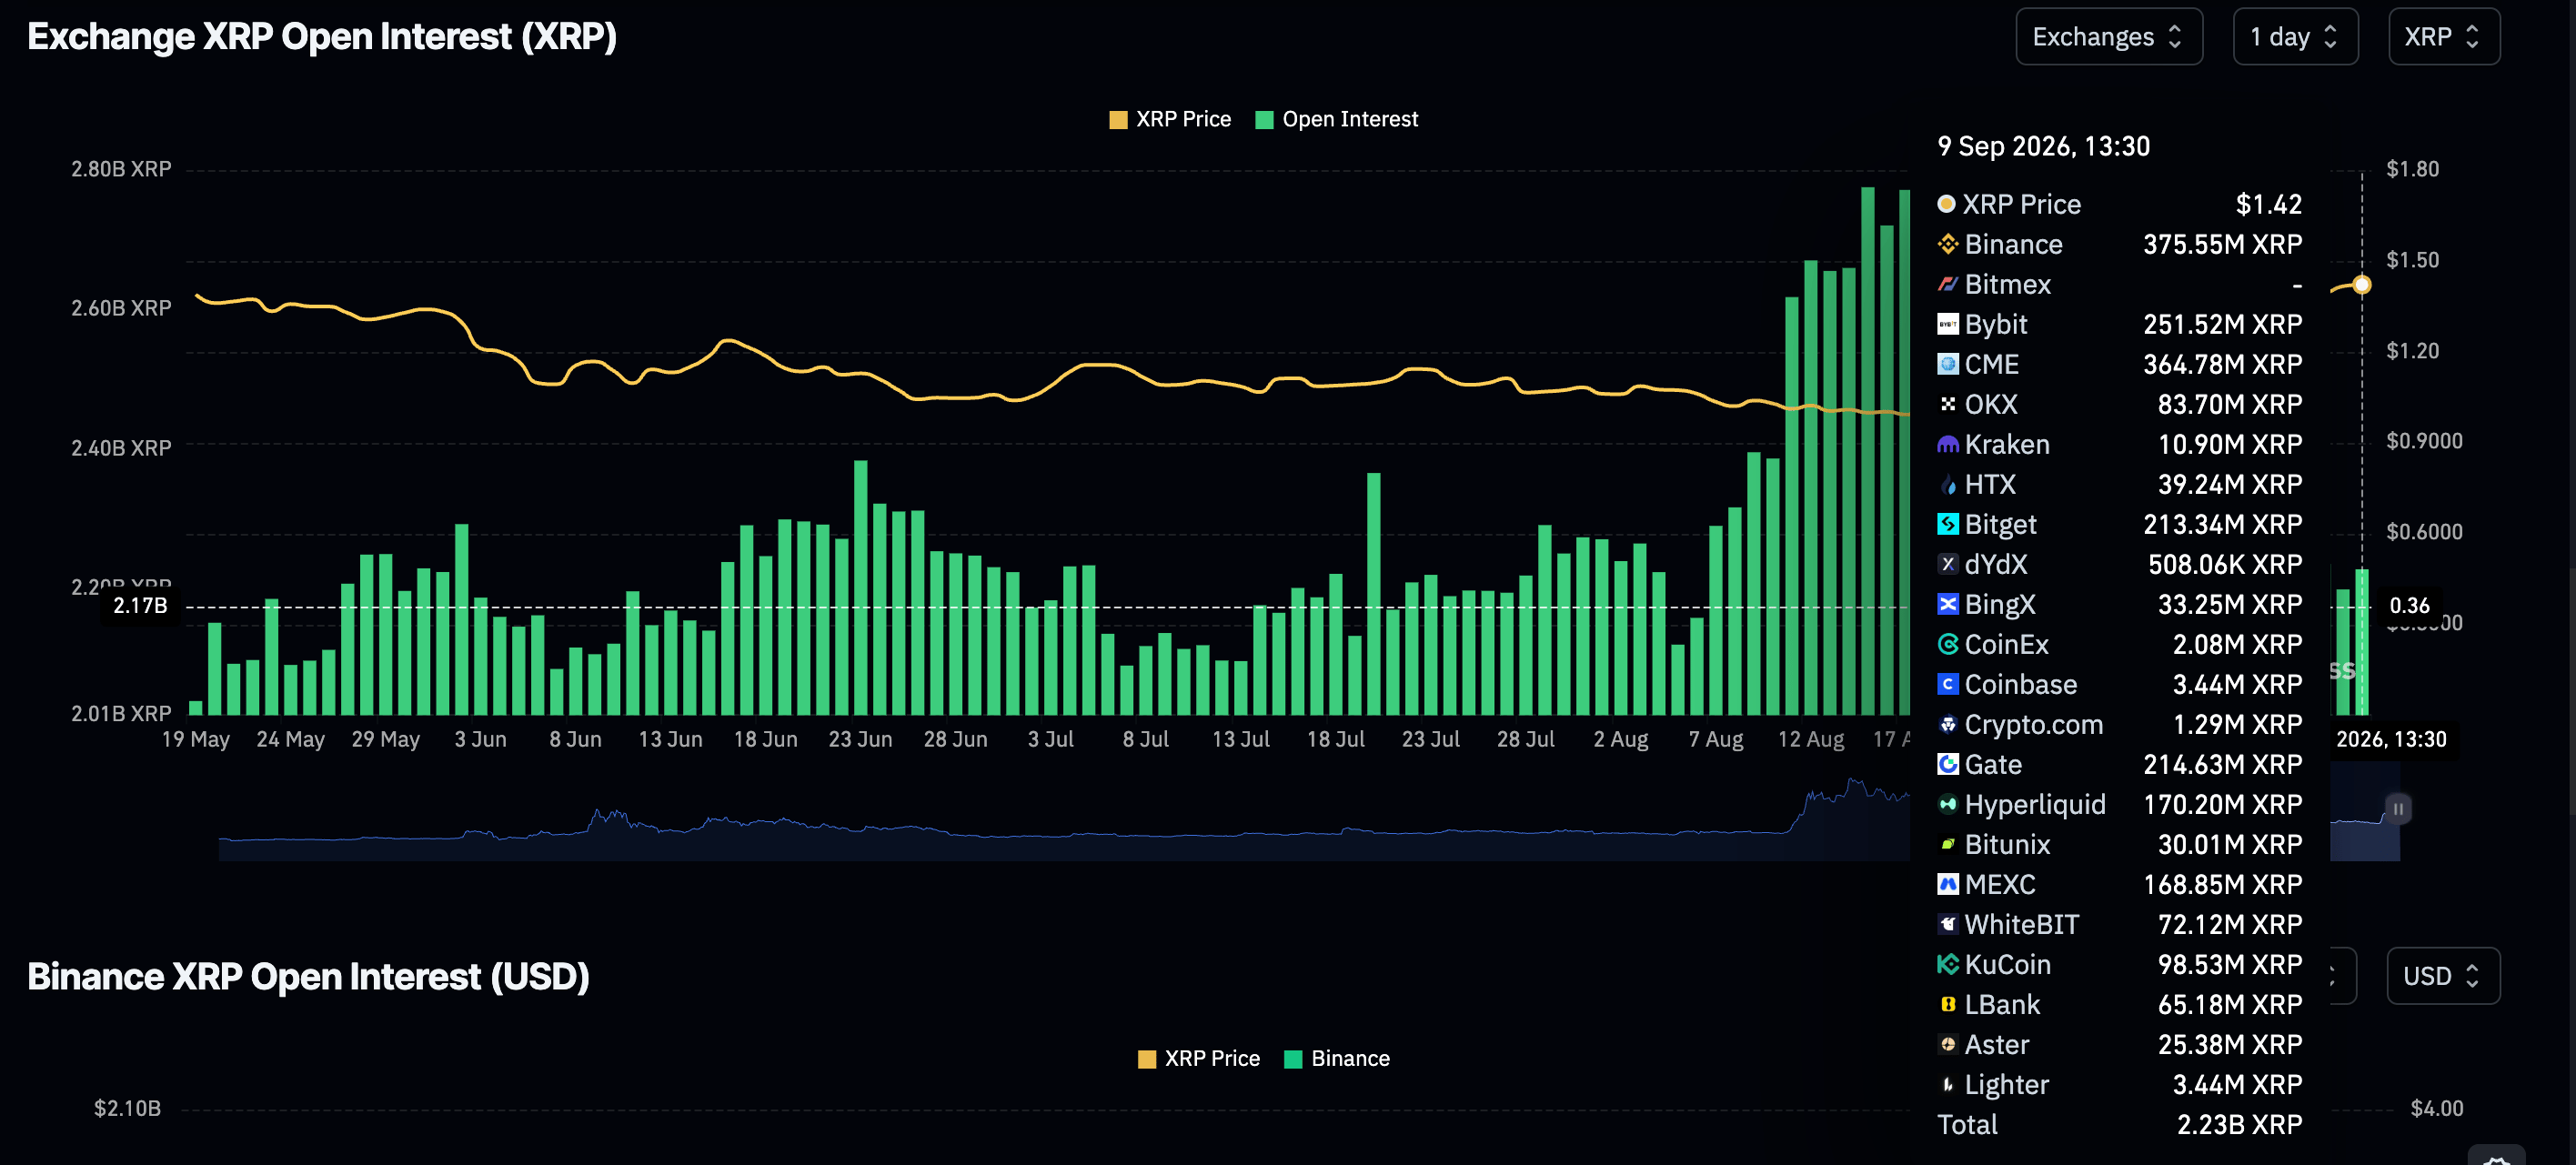Click the tooltip date 9 Sep 2026, 13:30
2576x1165 pixels.
(2043, 147)
